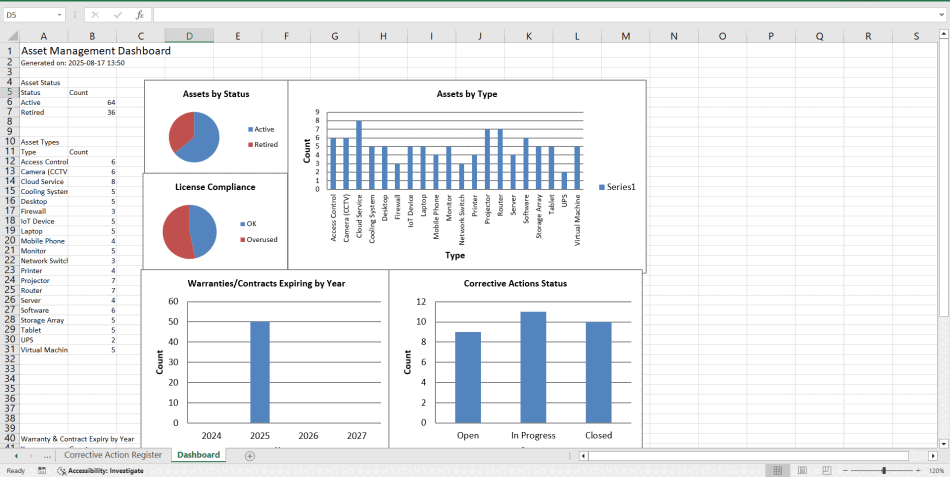Click the zoom slider handle
This screenshot has width=950, height=478.
pyautogui.click(x=884, y=471)
